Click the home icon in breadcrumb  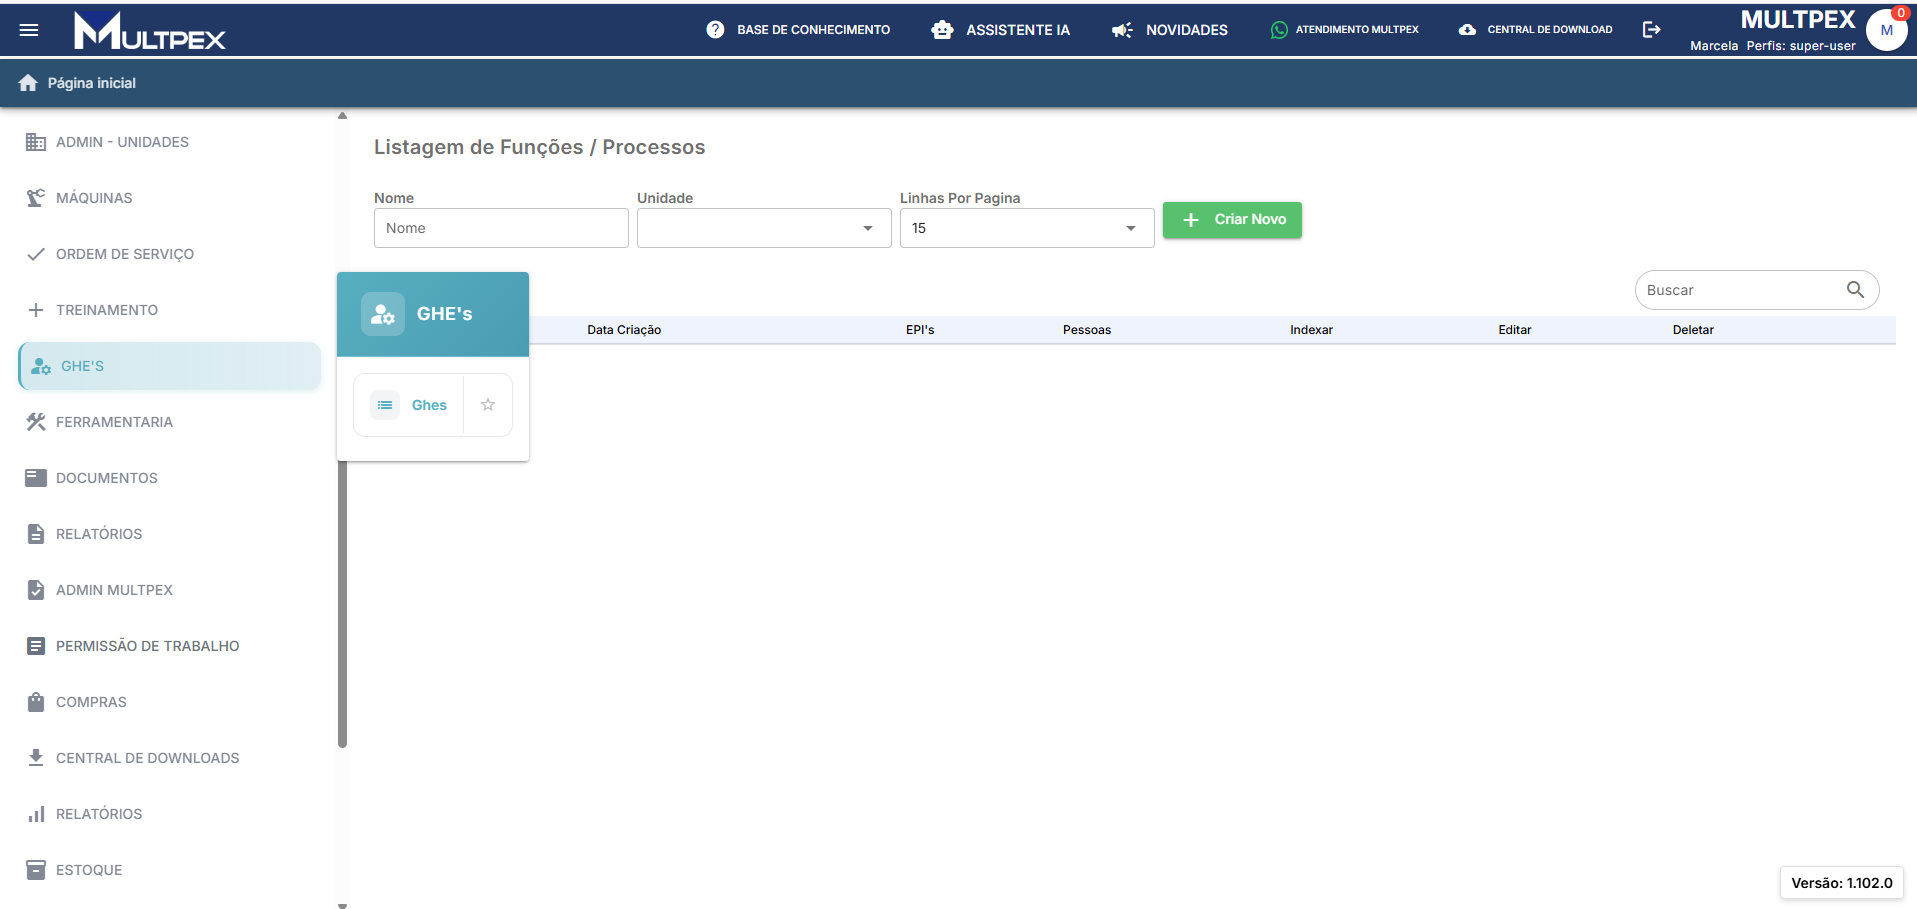[28, 83]
